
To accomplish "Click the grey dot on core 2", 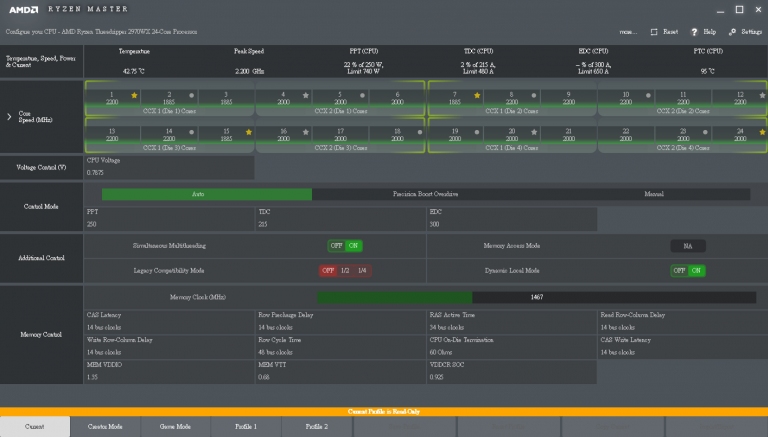I will pyautogui.click(x=192, y=96).
